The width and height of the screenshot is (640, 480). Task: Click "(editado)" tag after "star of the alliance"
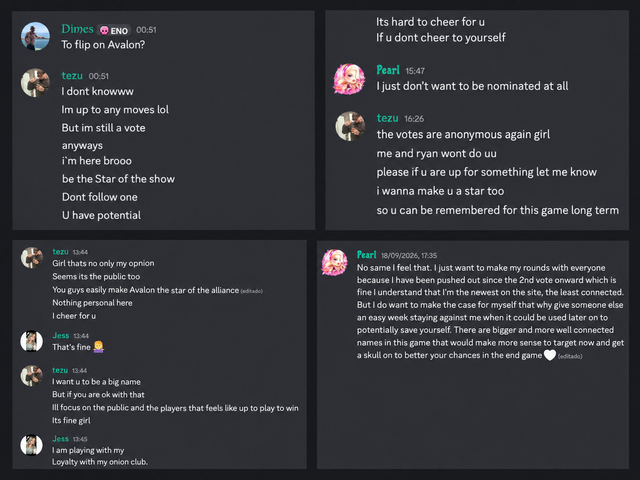(x=251, y=291)
